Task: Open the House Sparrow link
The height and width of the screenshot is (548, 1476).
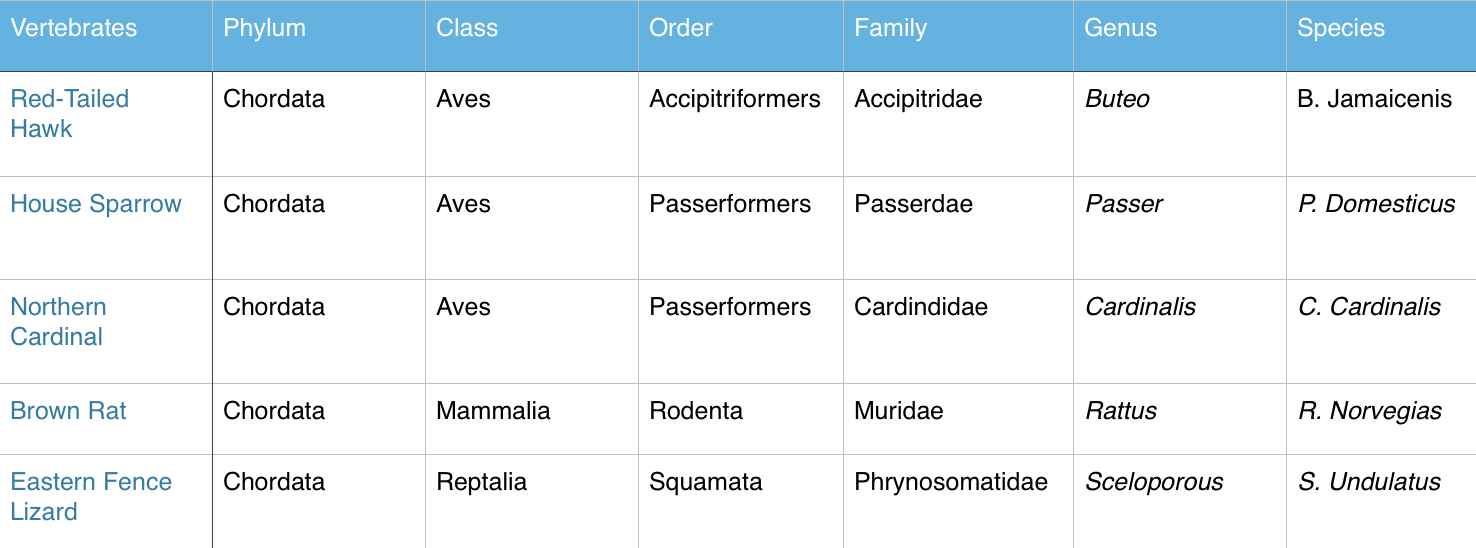Action: 96,204
